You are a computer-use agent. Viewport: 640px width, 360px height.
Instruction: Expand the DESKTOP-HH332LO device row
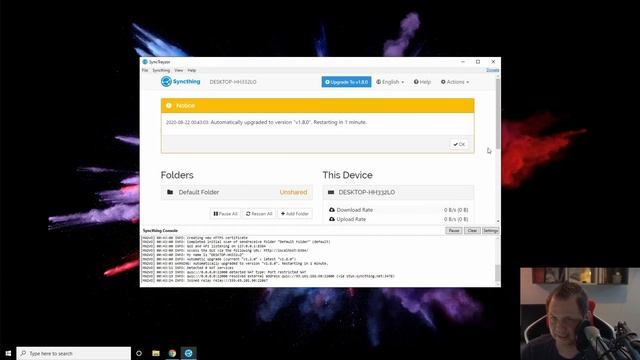click(398, 192)
